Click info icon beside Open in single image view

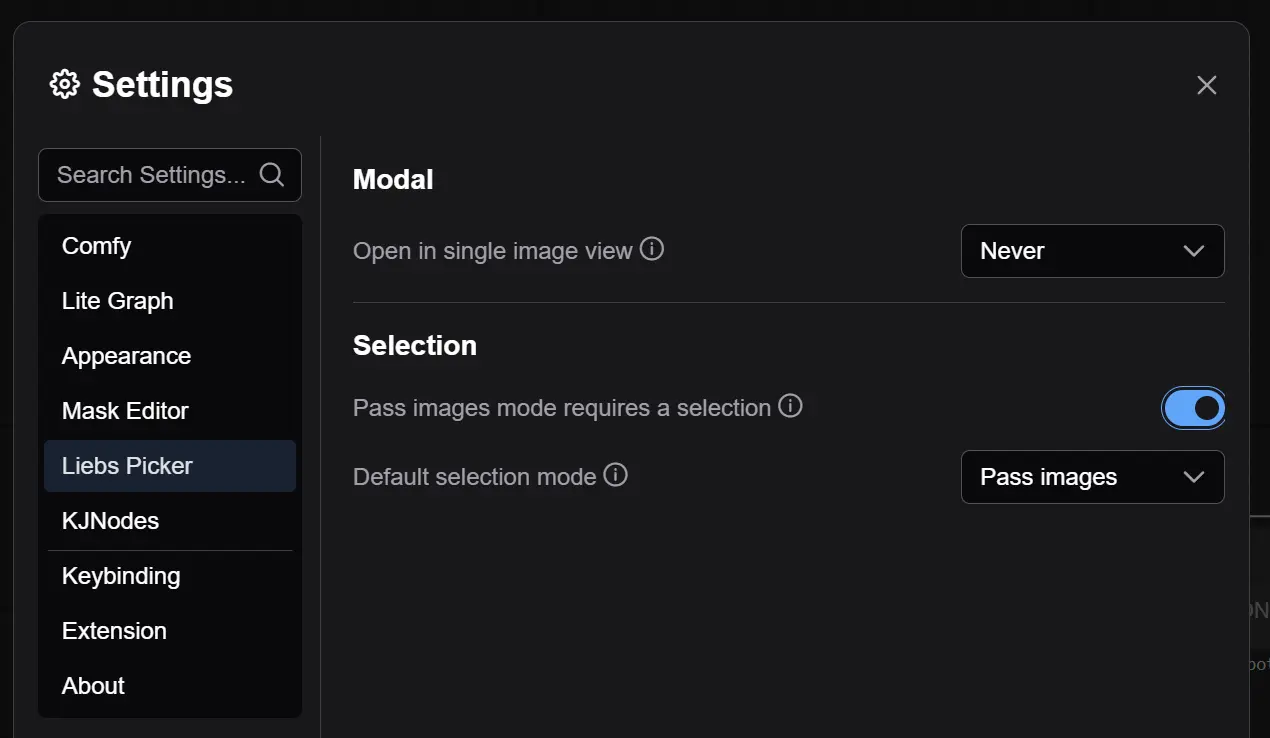652,249
